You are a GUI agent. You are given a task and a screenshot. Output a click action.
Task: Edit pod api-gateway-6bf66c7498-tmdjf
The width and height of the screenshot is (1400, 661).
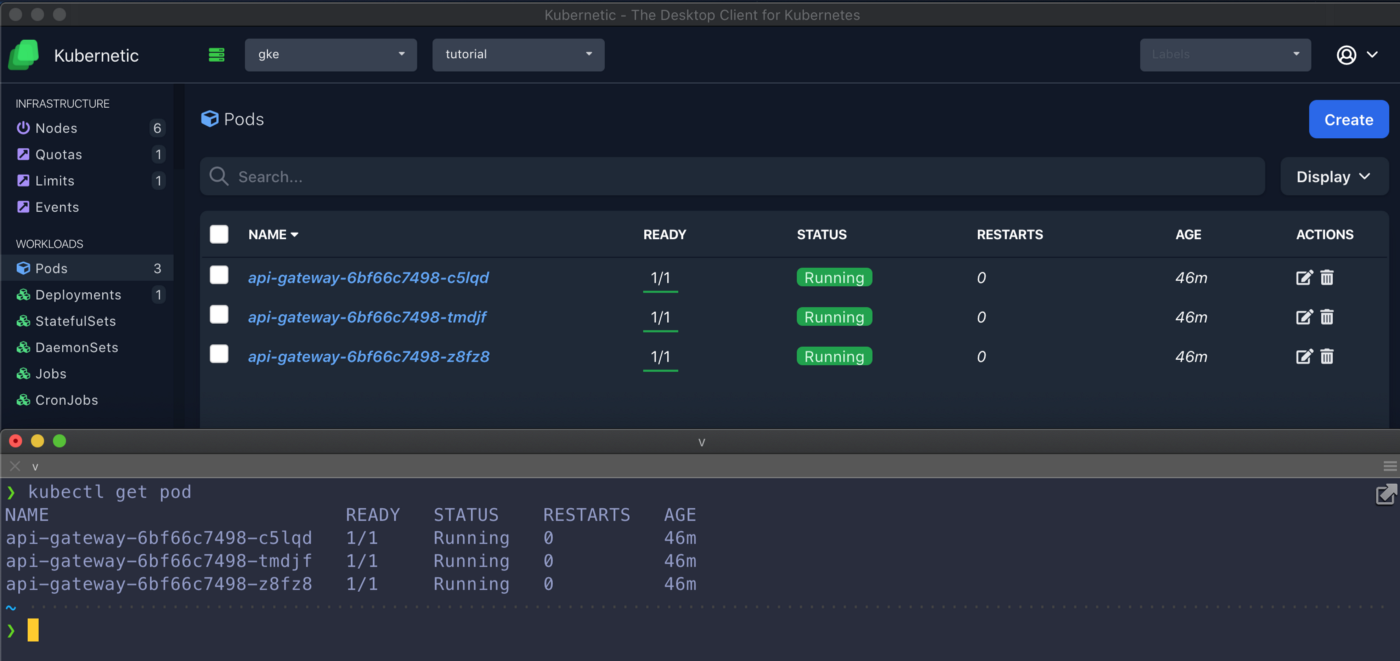pos(1304,317)
